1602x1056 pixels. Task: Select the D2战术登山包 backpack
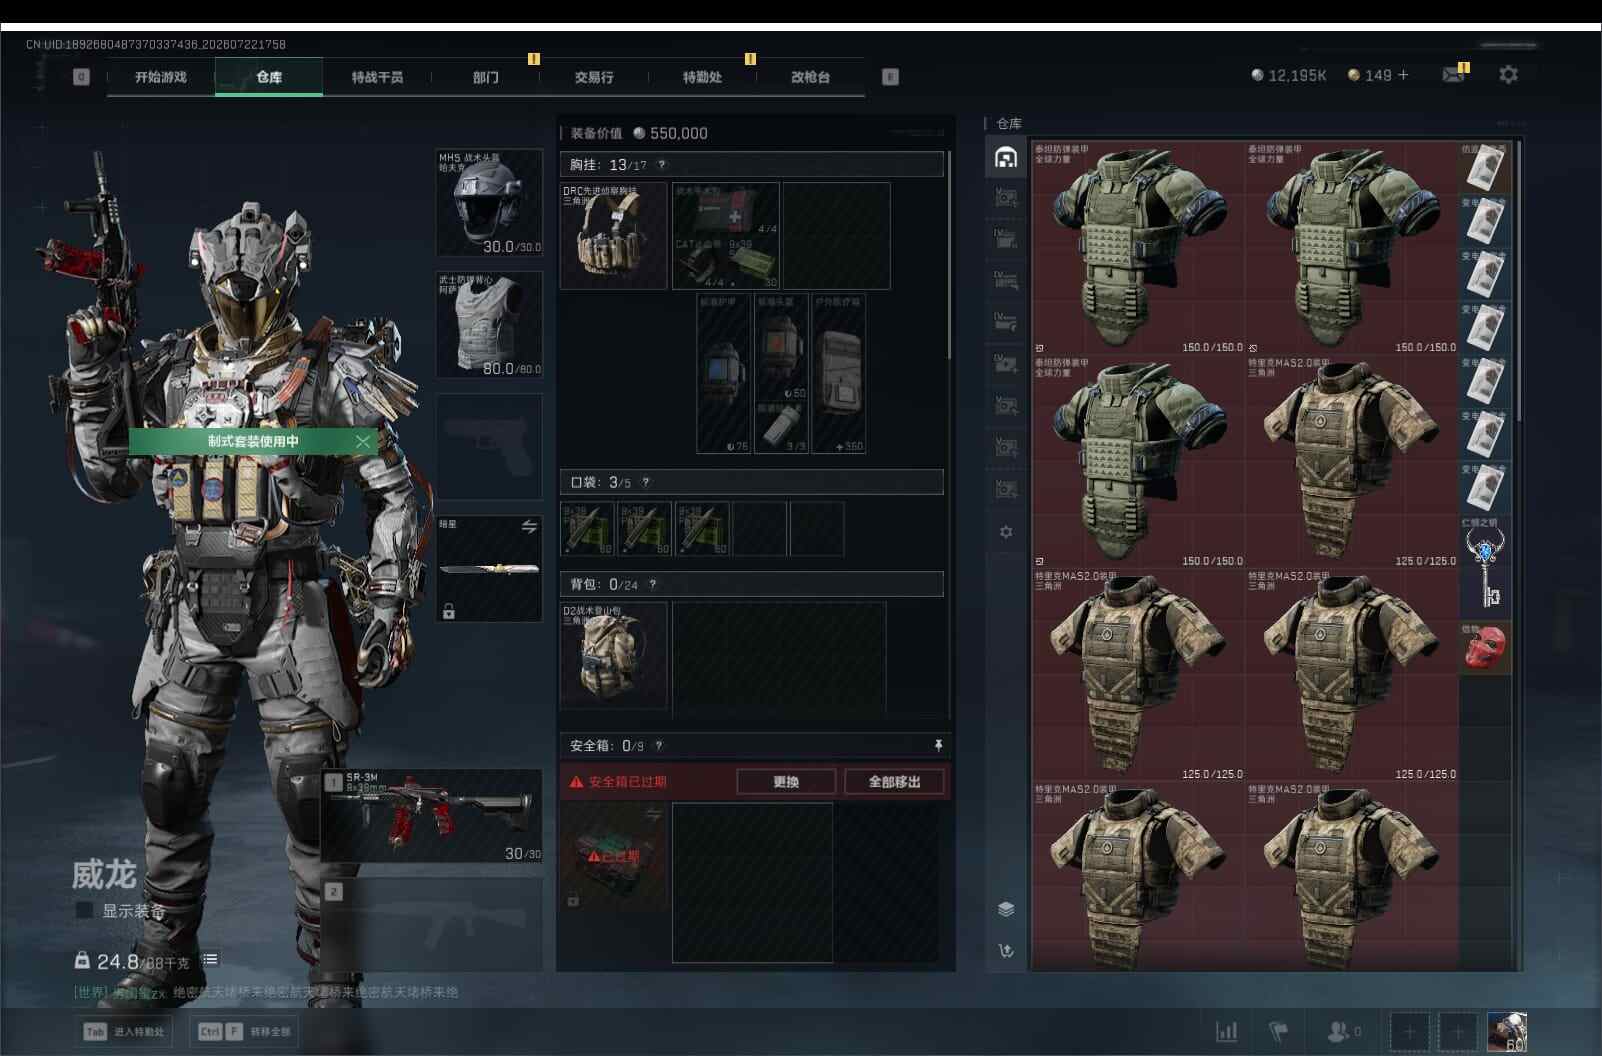tap(614, 655)
